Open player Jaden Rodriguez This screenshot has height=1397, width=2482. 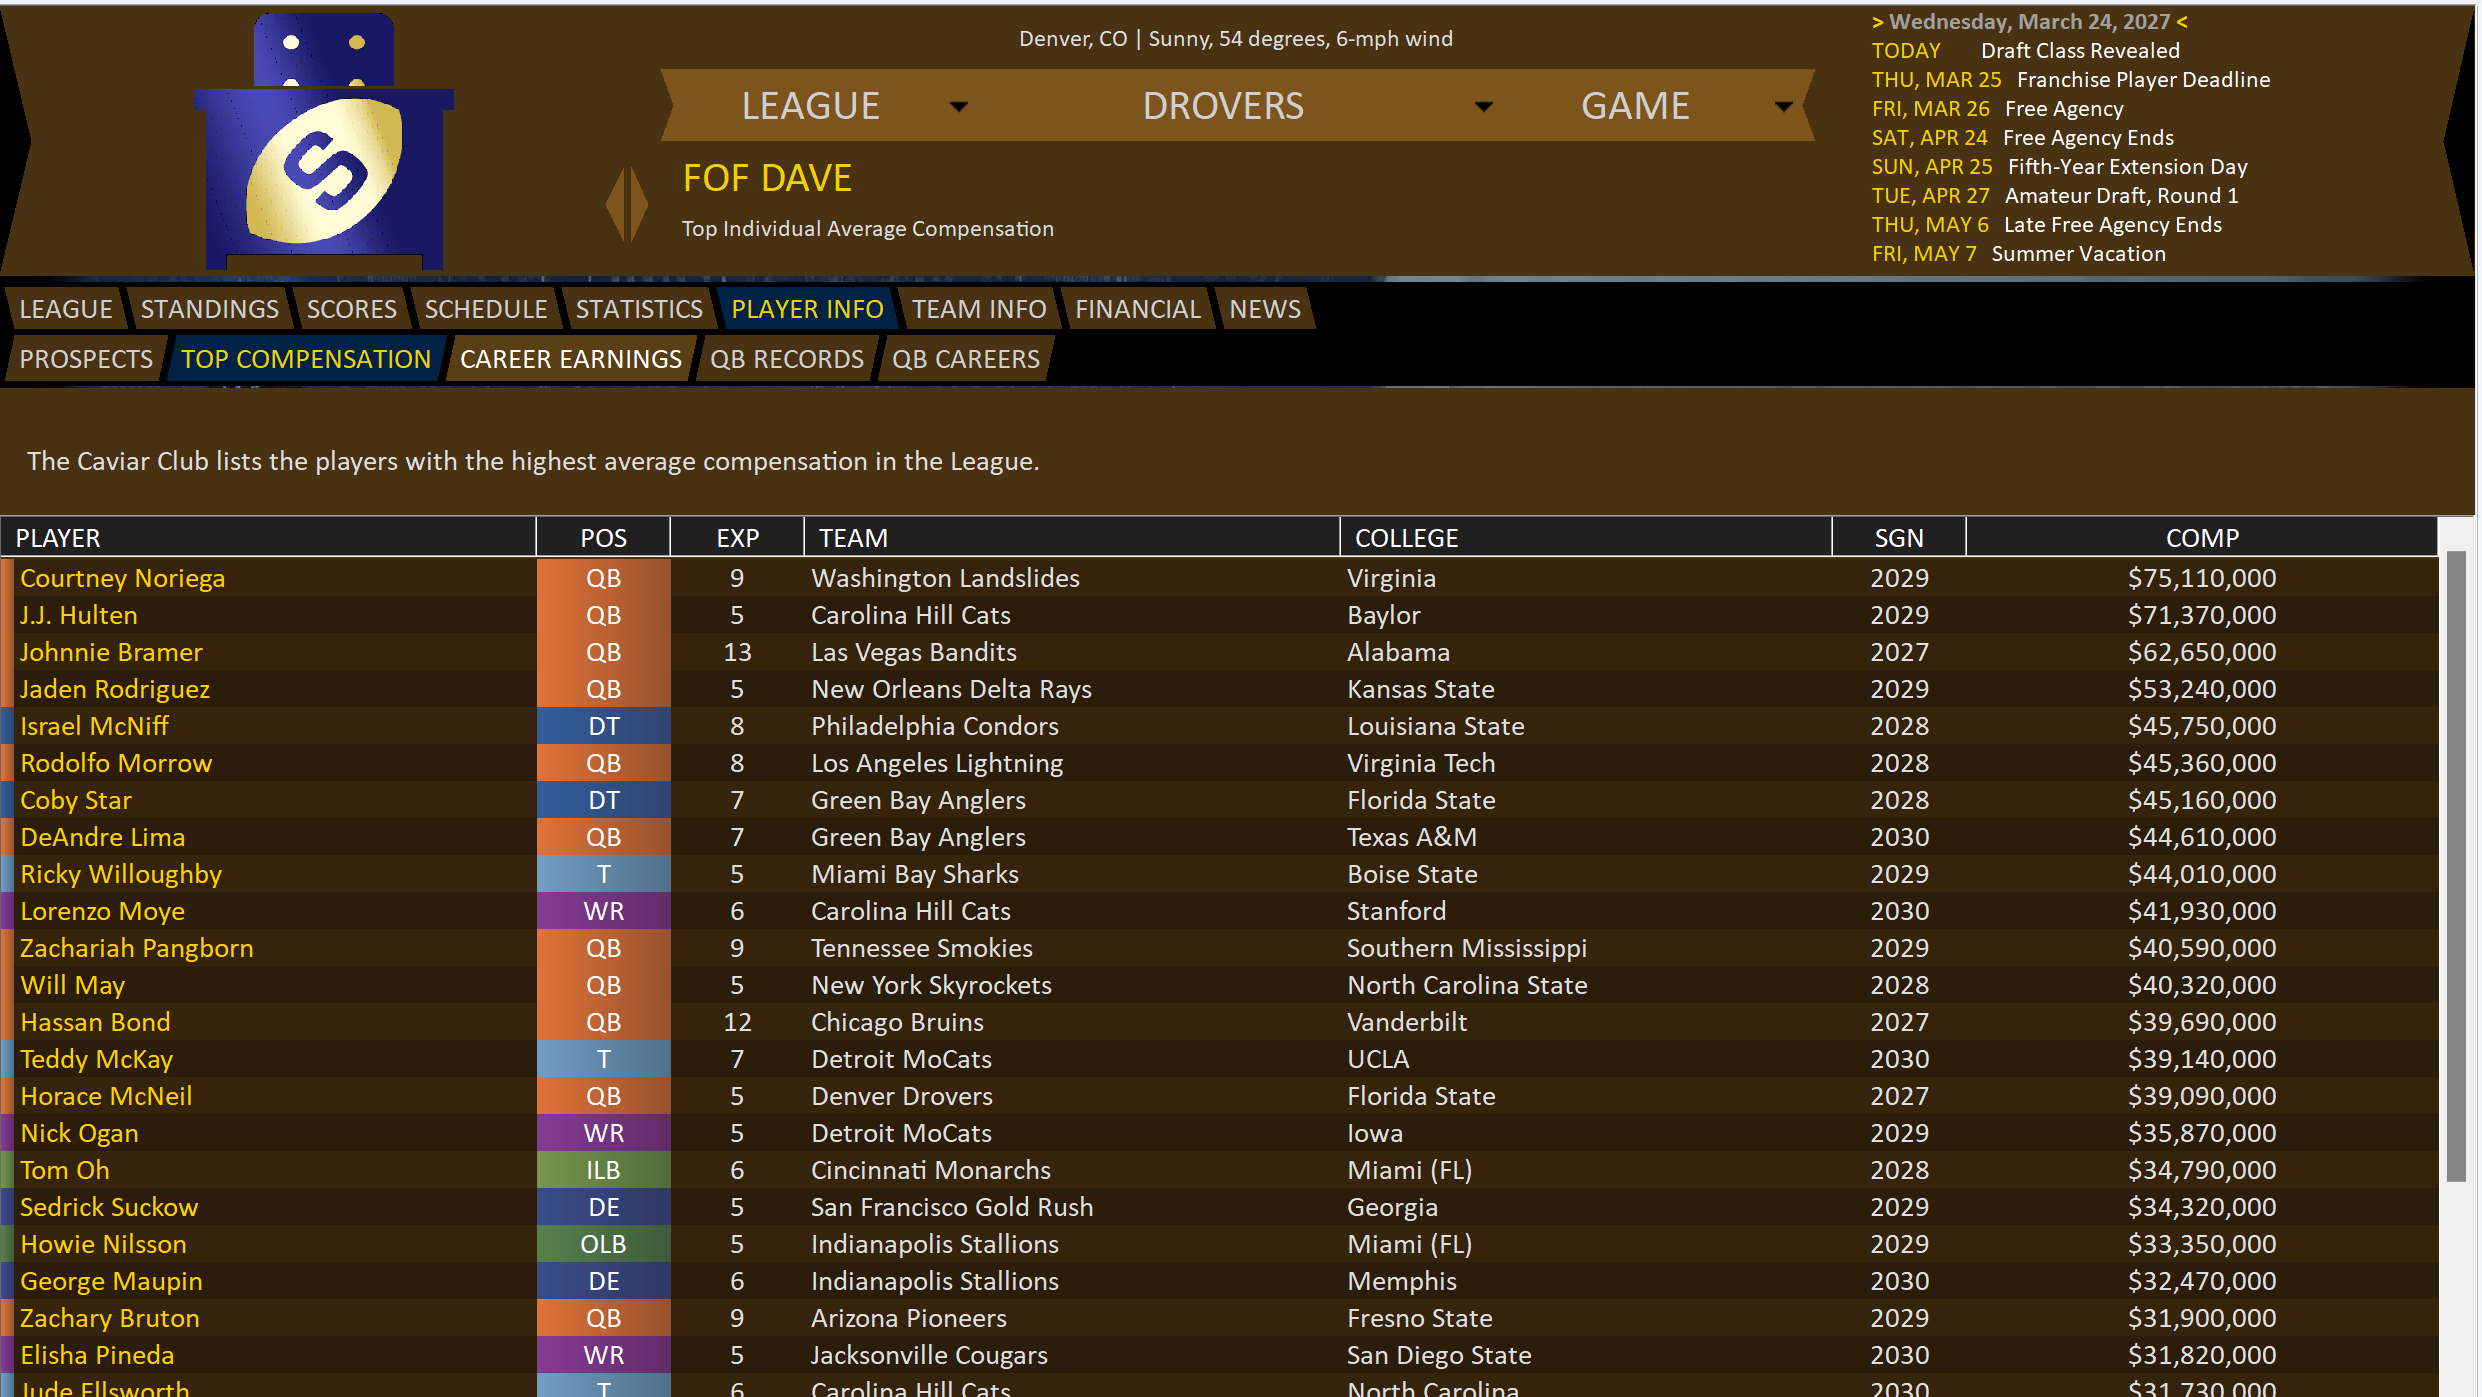point(115,689)
